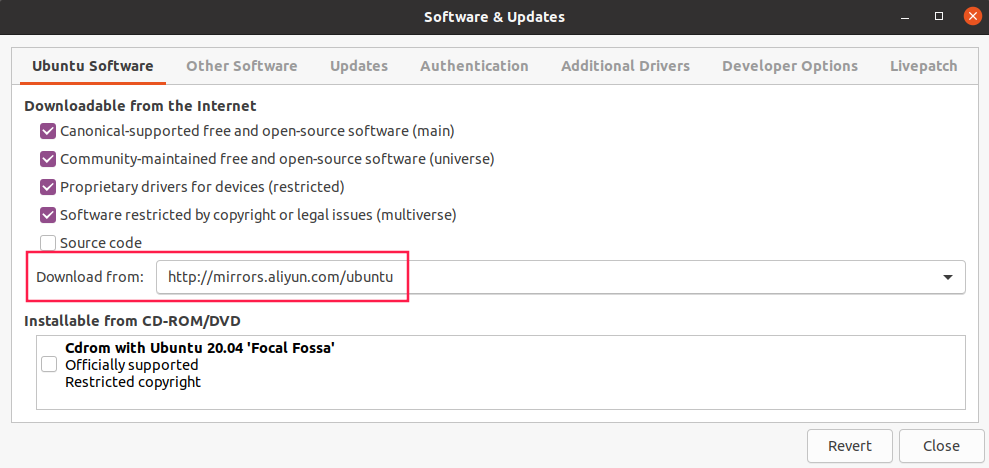Open the Updates tab
The height and width of the screenshot is (468, 989).
pyautogui.click(x=359, y=66)
